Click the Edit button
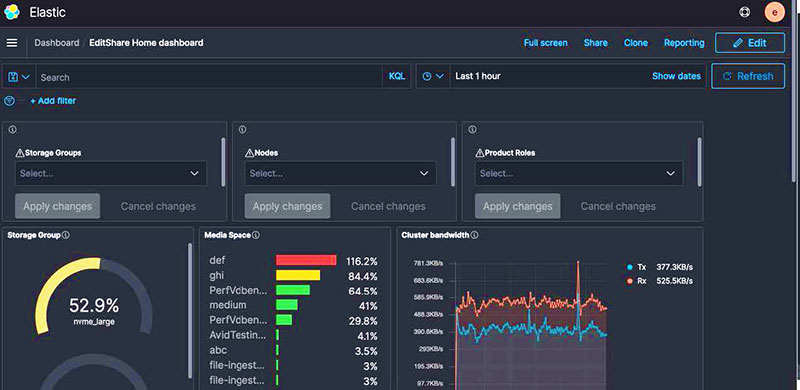The height and width of the screenshot is (390, 800). (749, 43)
